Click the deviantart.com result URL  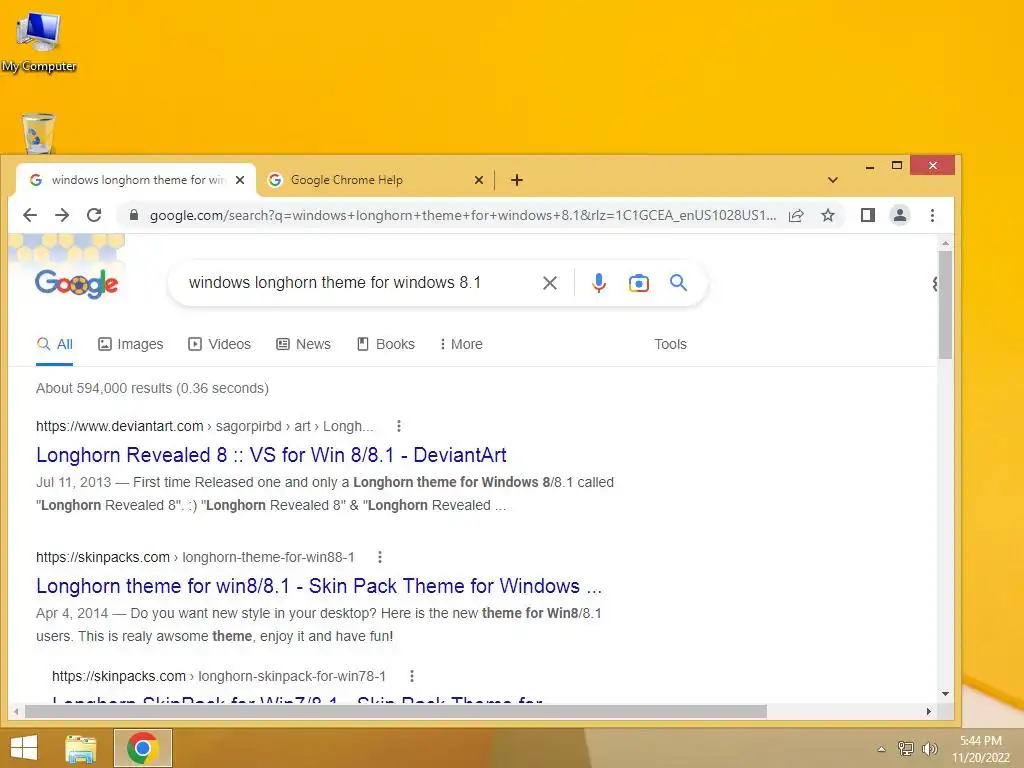pos(204,426)
